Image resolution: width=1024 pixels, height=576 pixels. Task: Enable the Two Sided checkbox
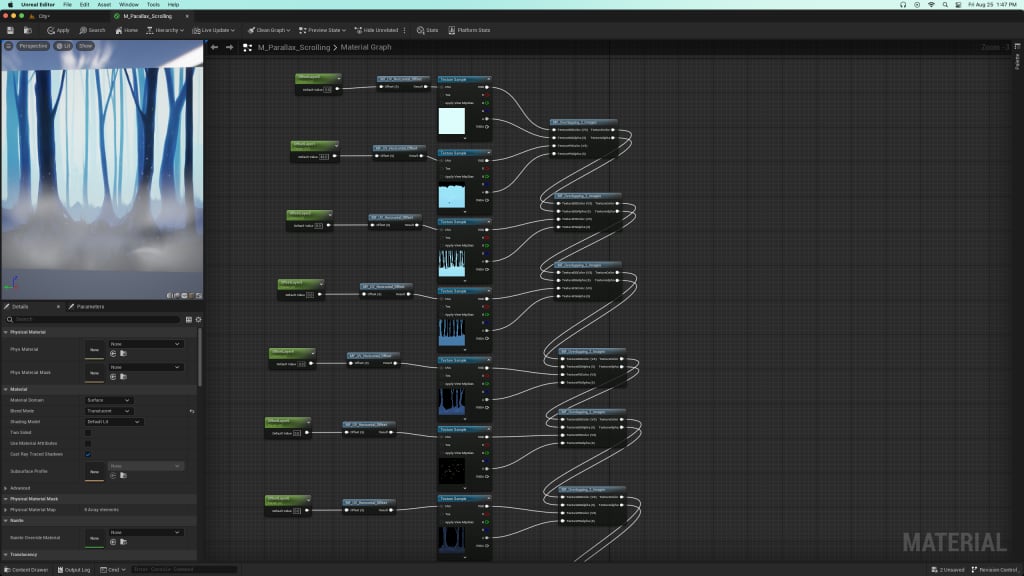pyautogui.click(x=87, y=434)
